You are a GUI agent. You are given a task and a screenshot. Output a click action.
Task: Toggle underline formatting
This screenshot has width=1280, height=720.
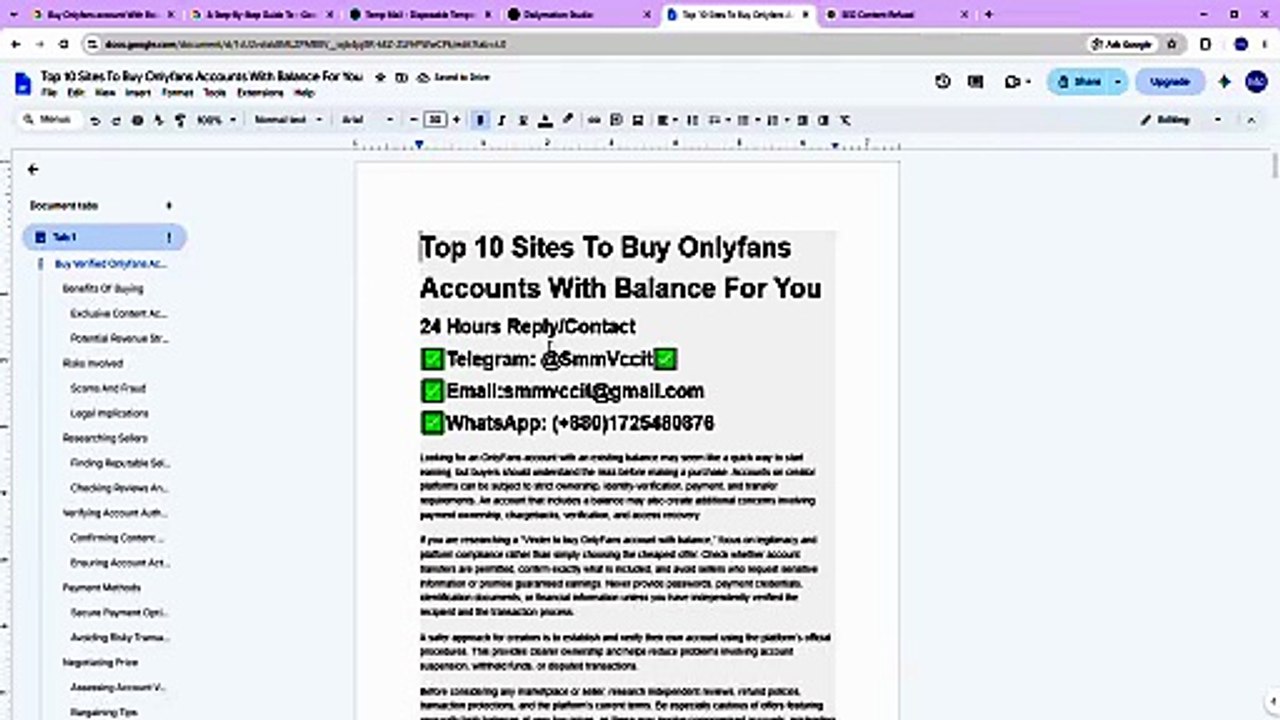pyautogui.click(x=522, y=120)
